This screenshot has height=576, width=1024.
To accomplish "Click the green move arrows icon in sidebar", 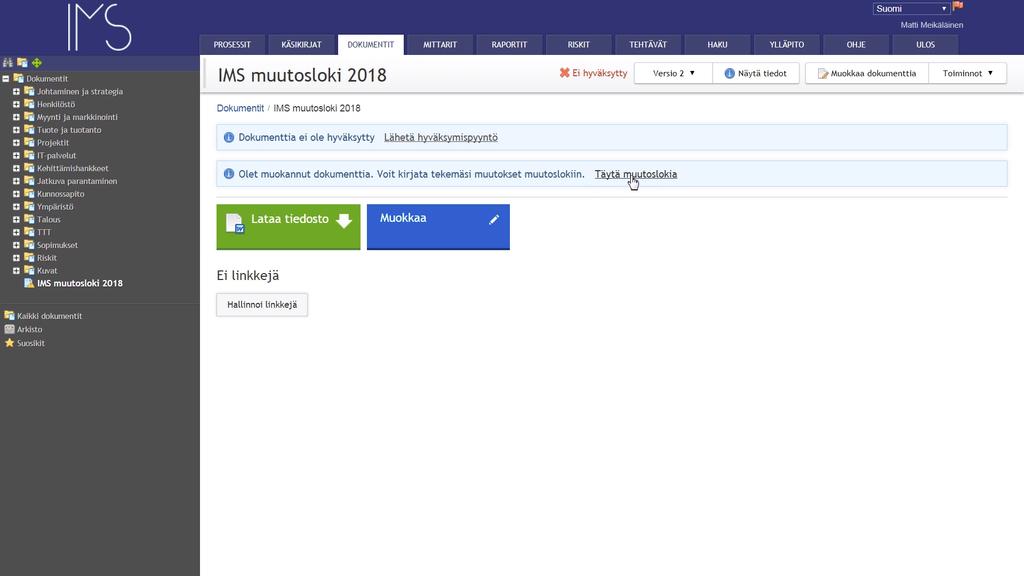I will 37,63.
